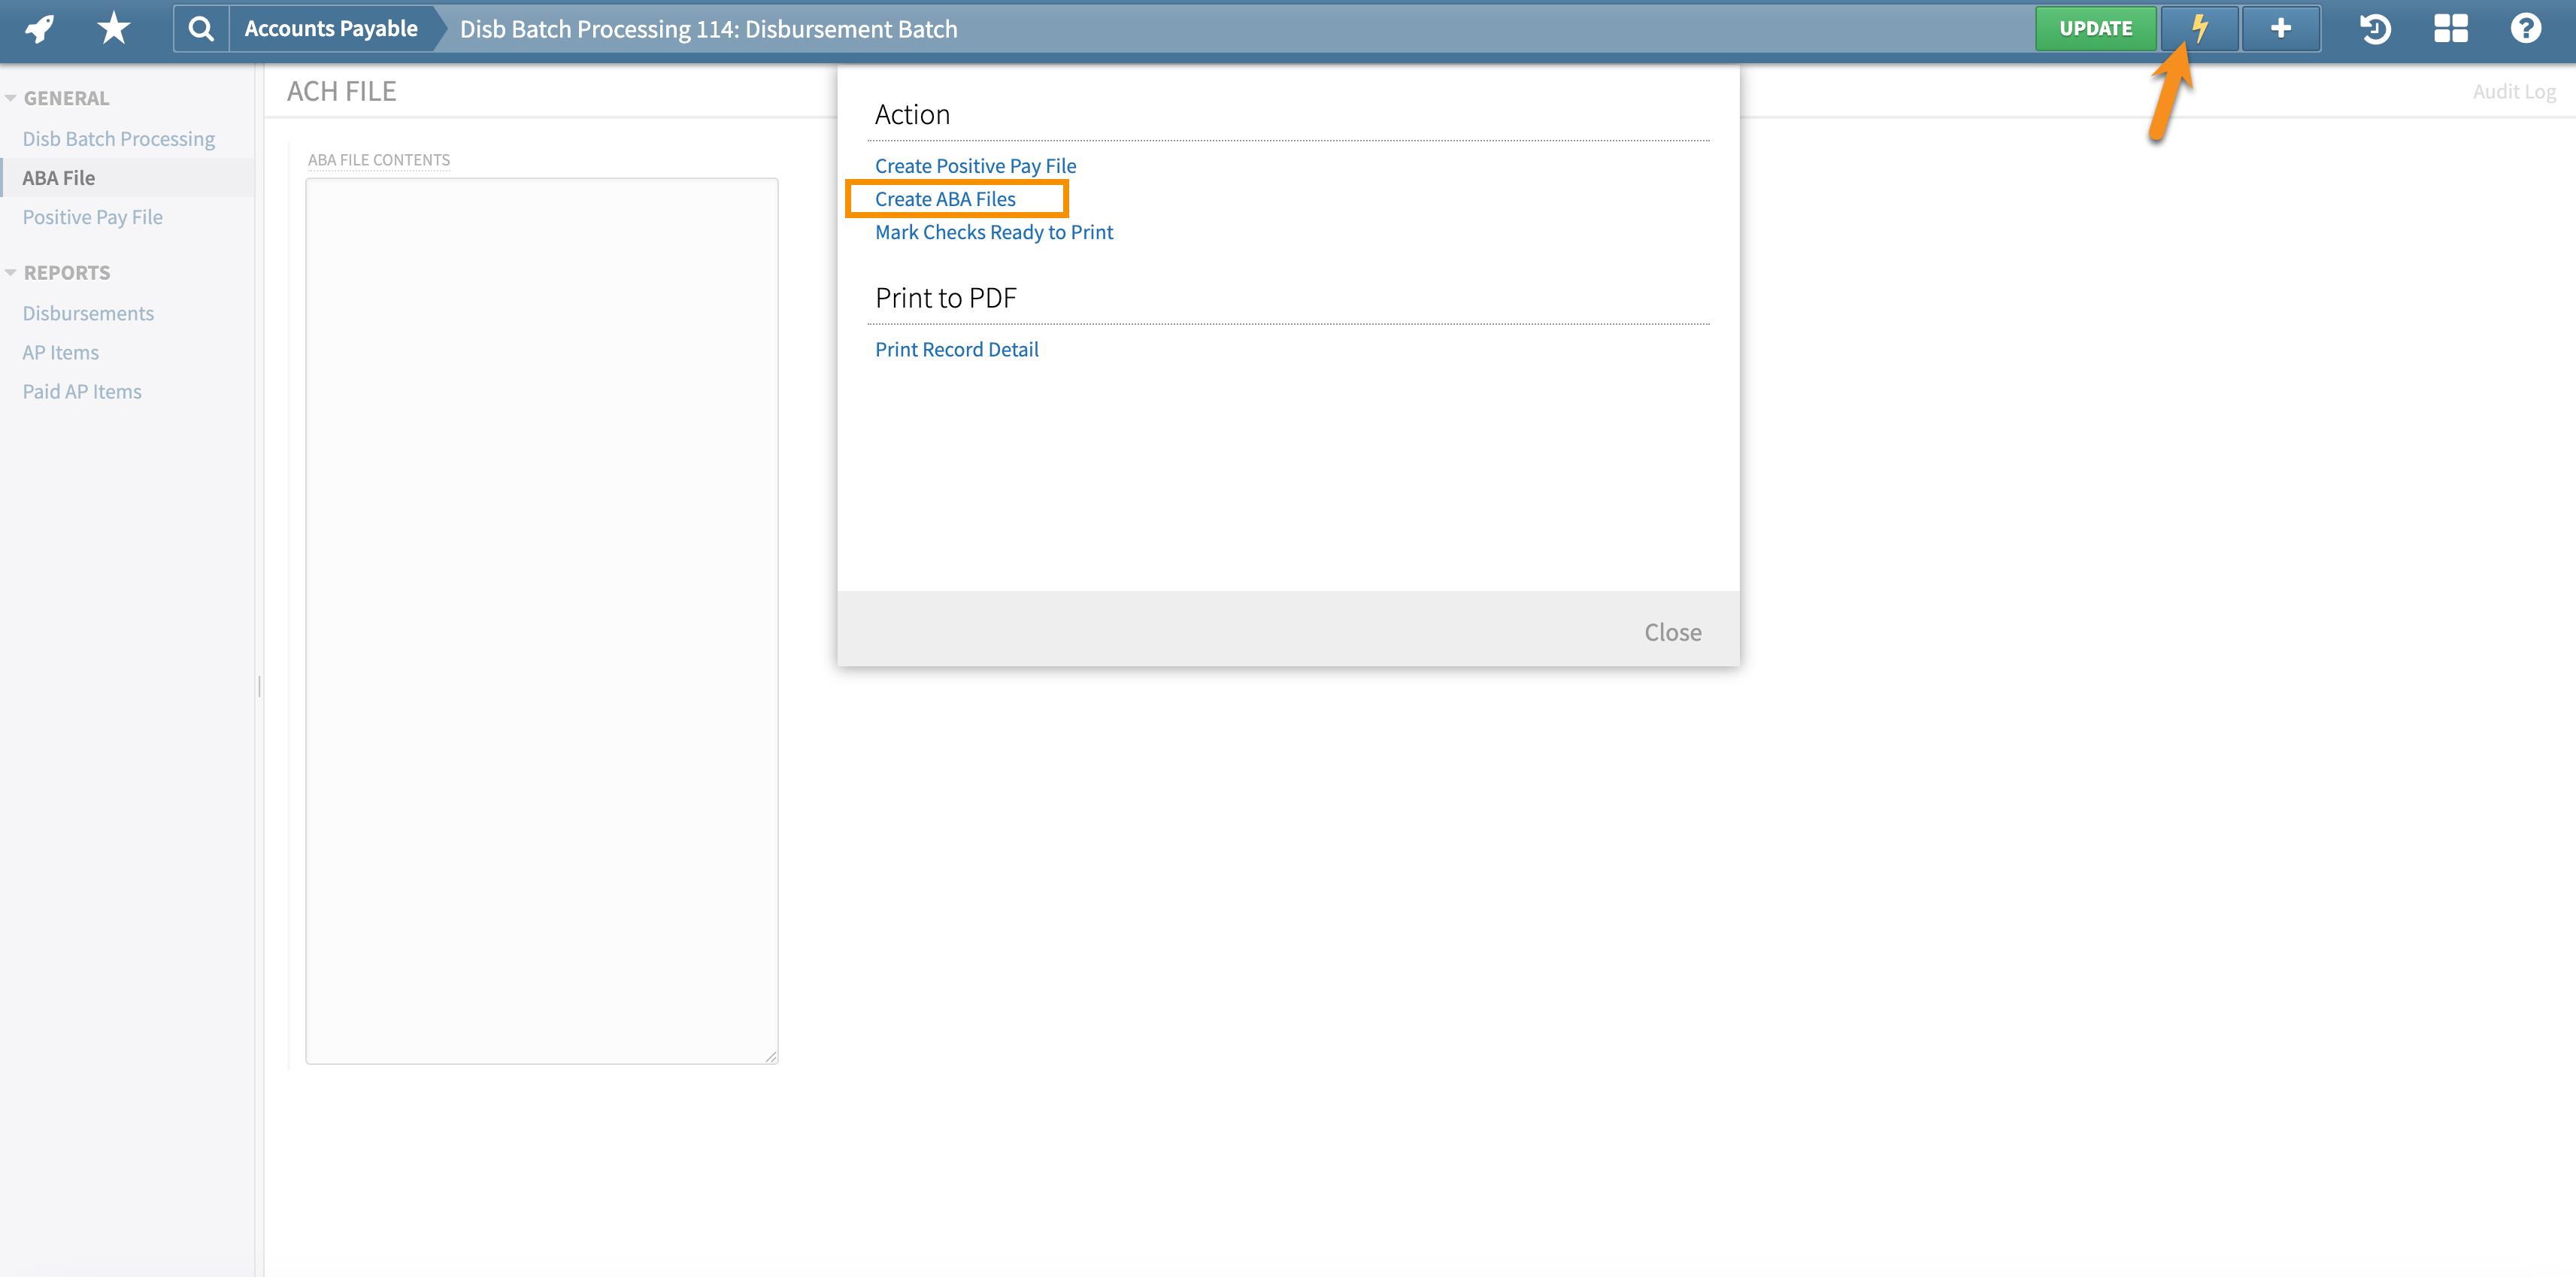Select the ABA File sidebar item
The width and height of the screenshot is (2576, 1277).
59,177
